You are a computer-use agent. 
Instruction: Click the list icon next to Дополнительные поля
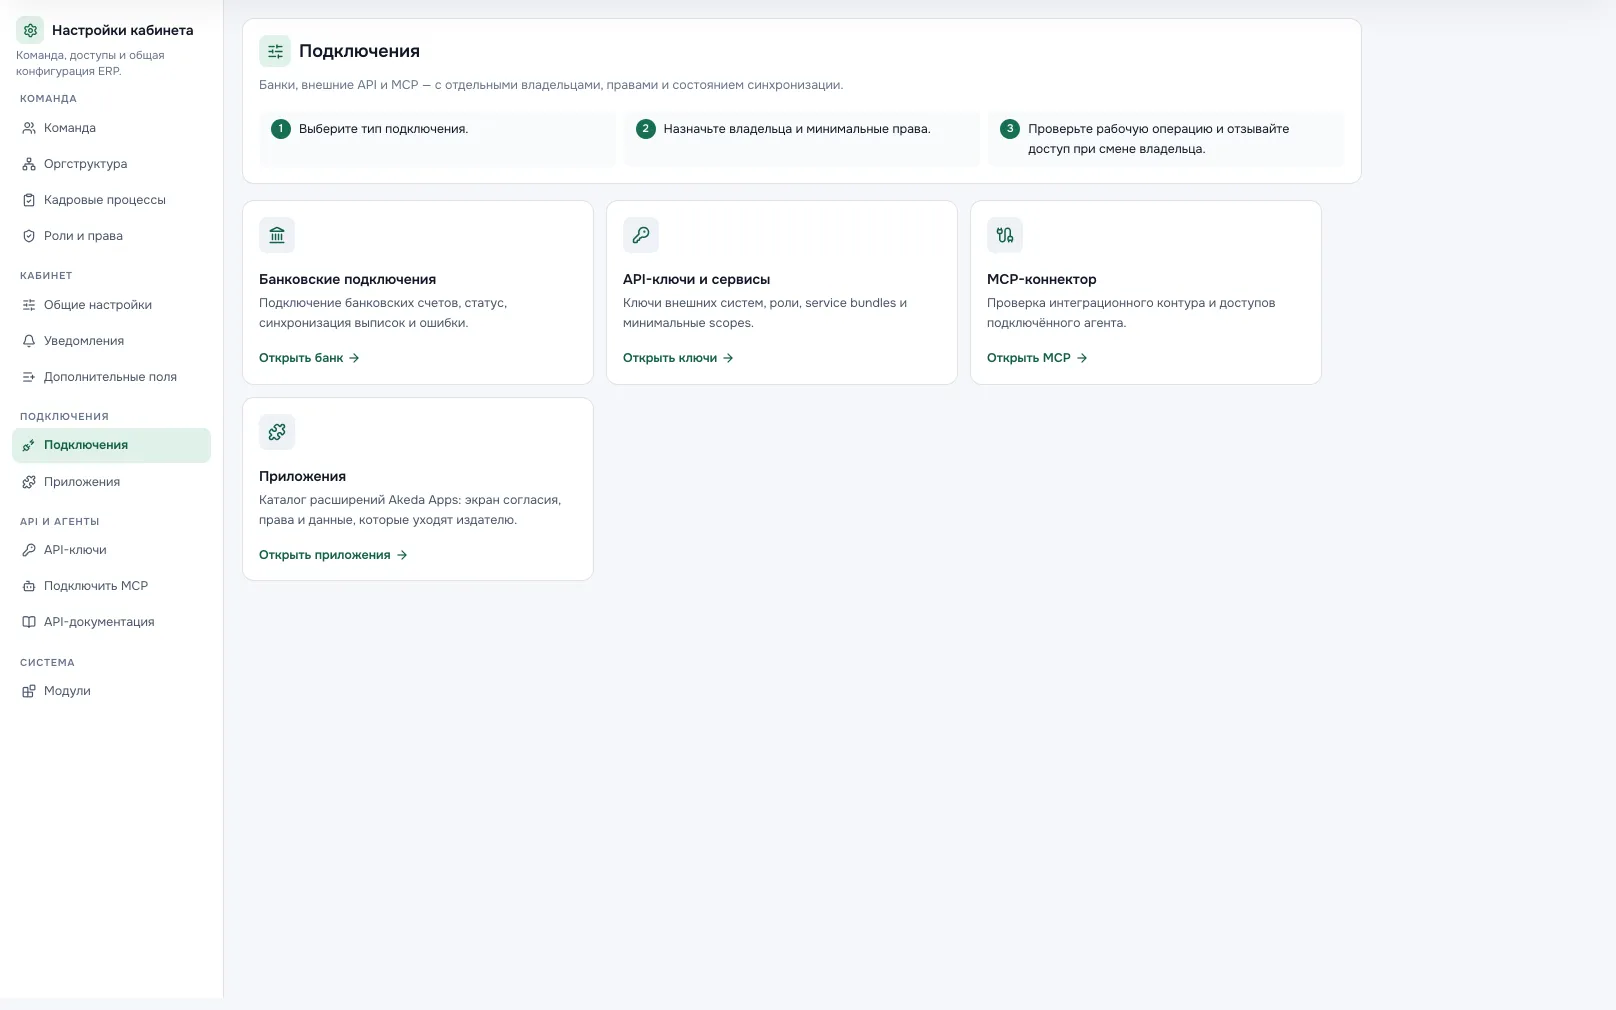coord(29,377)
